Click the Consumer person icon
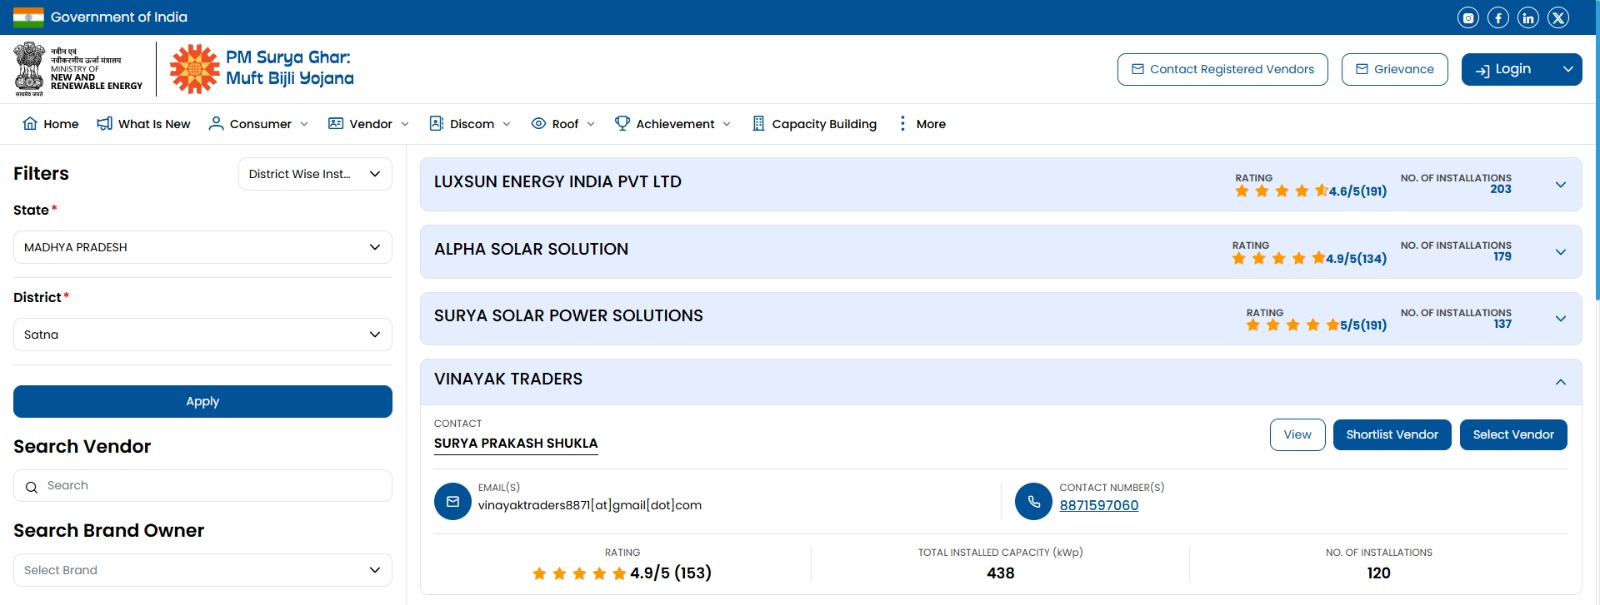 (216, 123)
